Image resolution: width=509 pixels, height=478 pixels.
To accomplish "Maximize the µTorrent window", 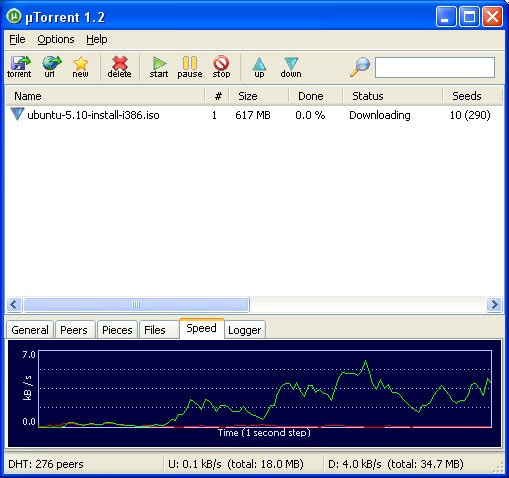I will (469, 17).
